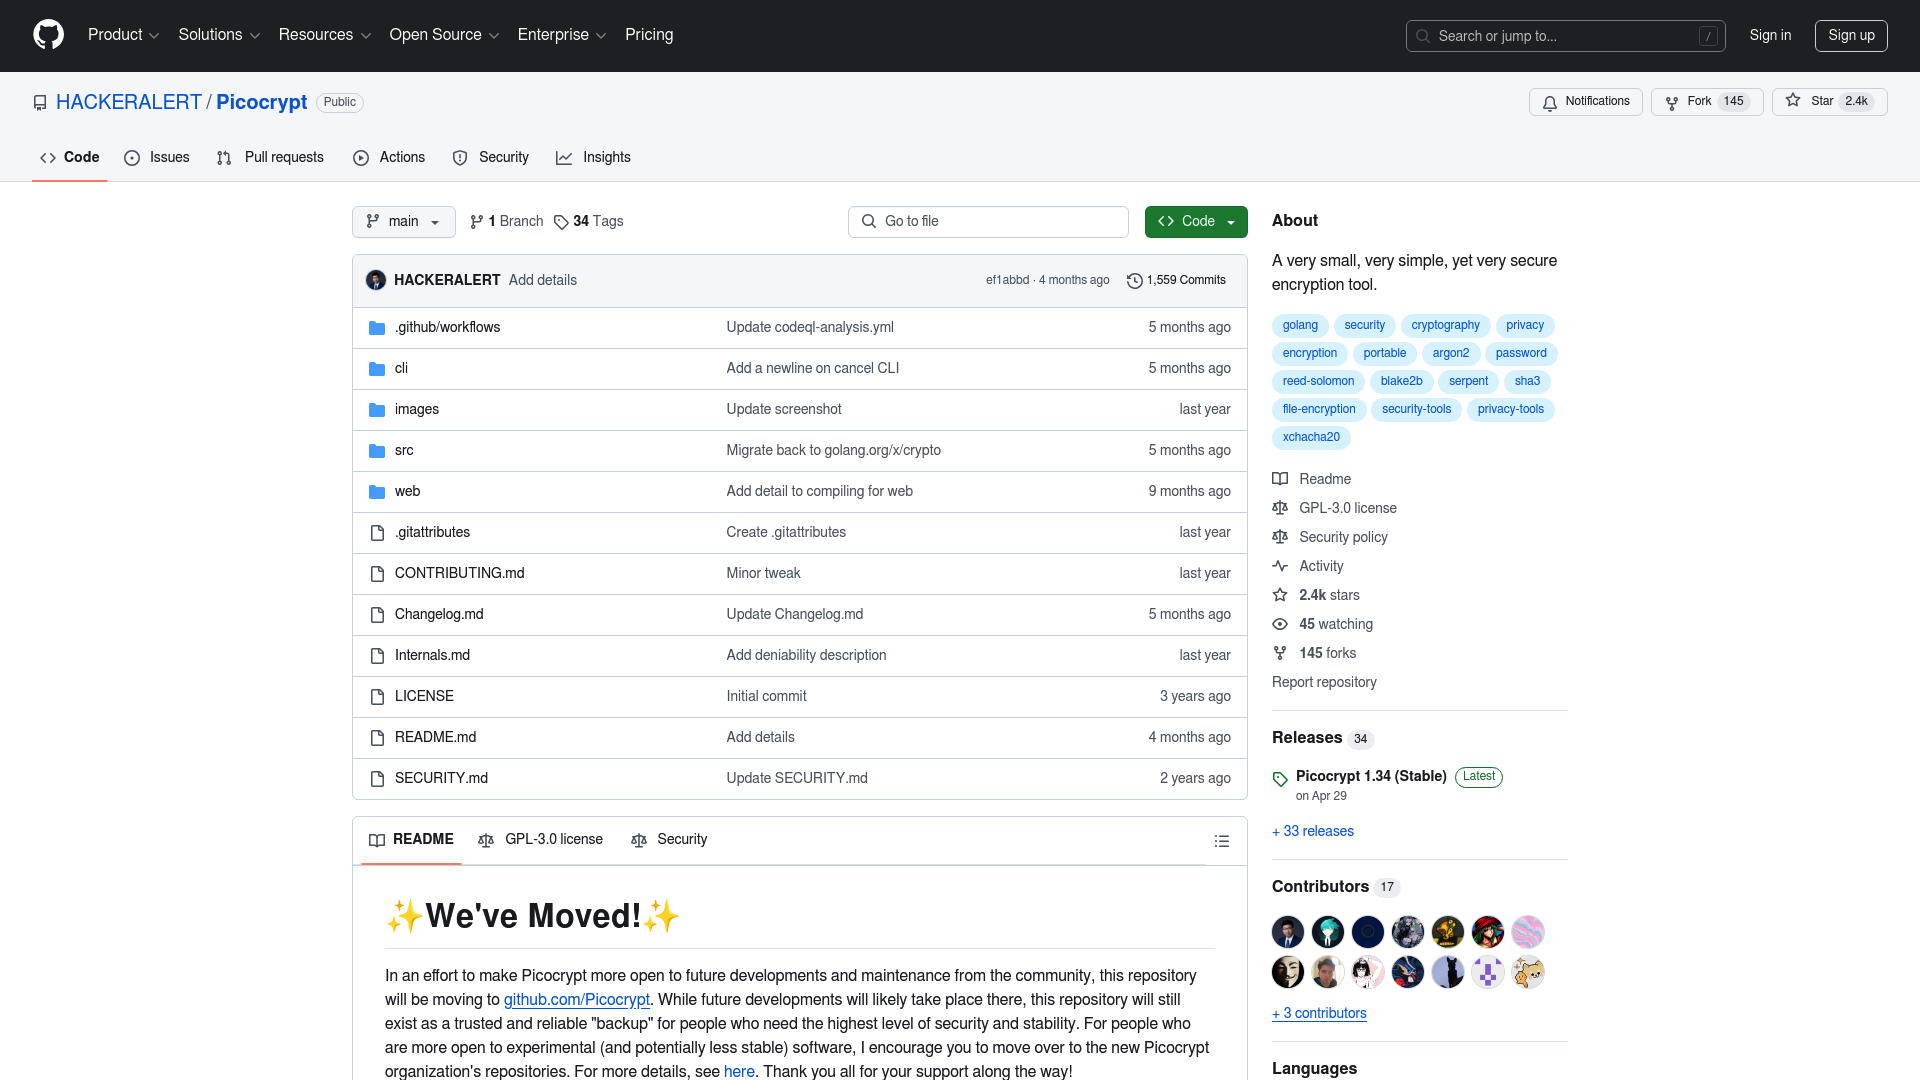Toggle GPL-3.0 license sidebar link
This screenshot has width=1920, height=1080.
point(1348,508)
